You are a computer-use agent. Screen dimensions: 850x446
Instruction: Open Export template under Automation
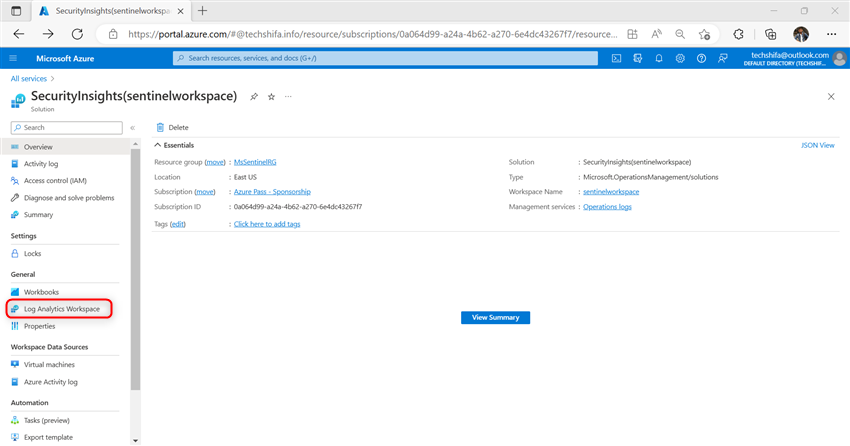[65, 437]
